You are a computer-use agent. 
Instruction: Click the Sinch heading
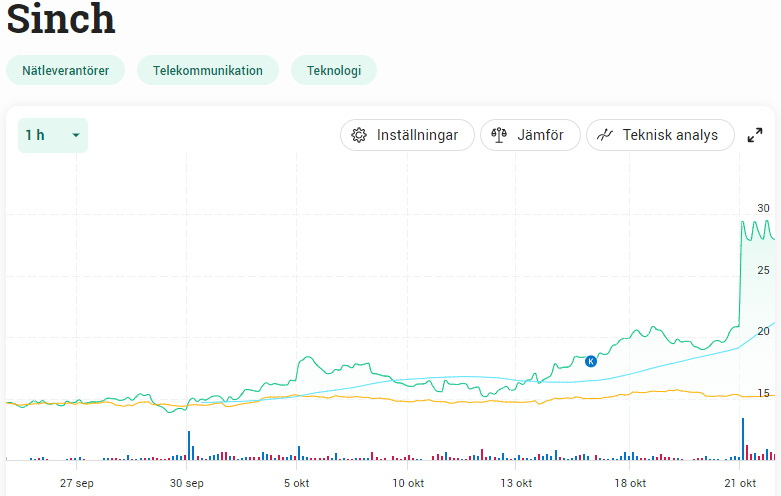point(61,19)
